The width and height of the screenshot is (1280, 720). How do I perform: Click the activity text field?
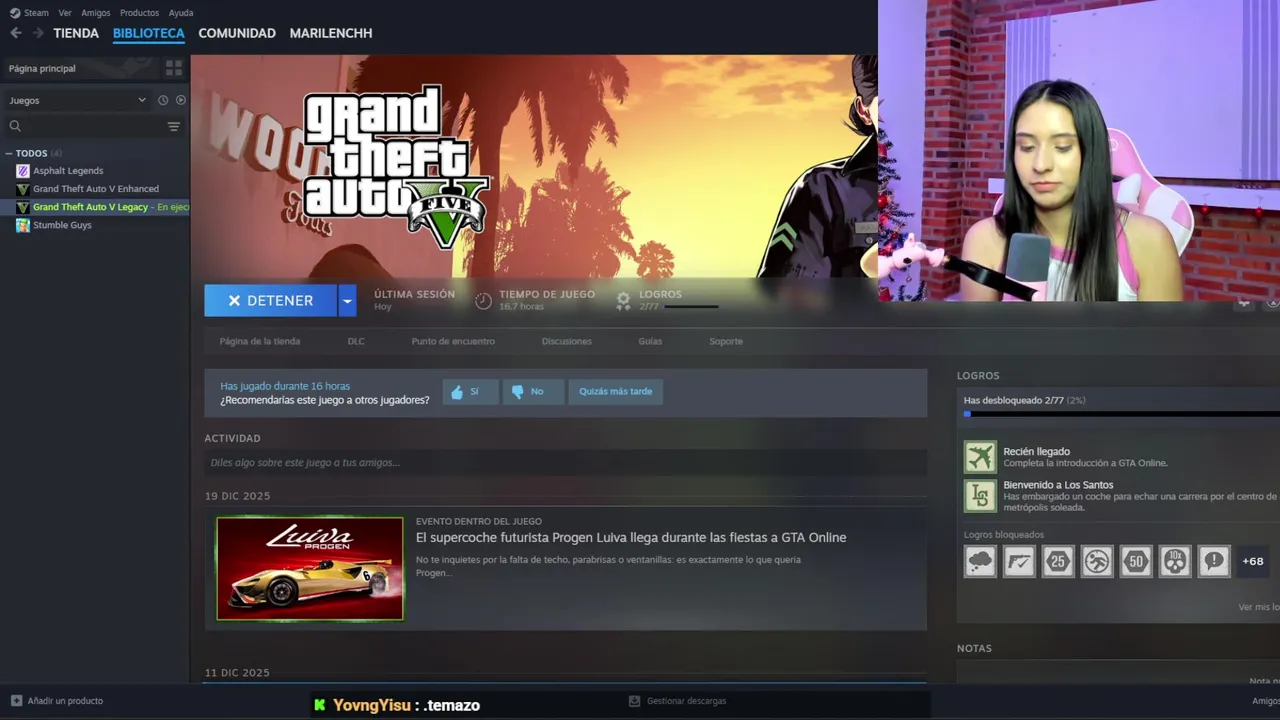[x=565, y=462]
